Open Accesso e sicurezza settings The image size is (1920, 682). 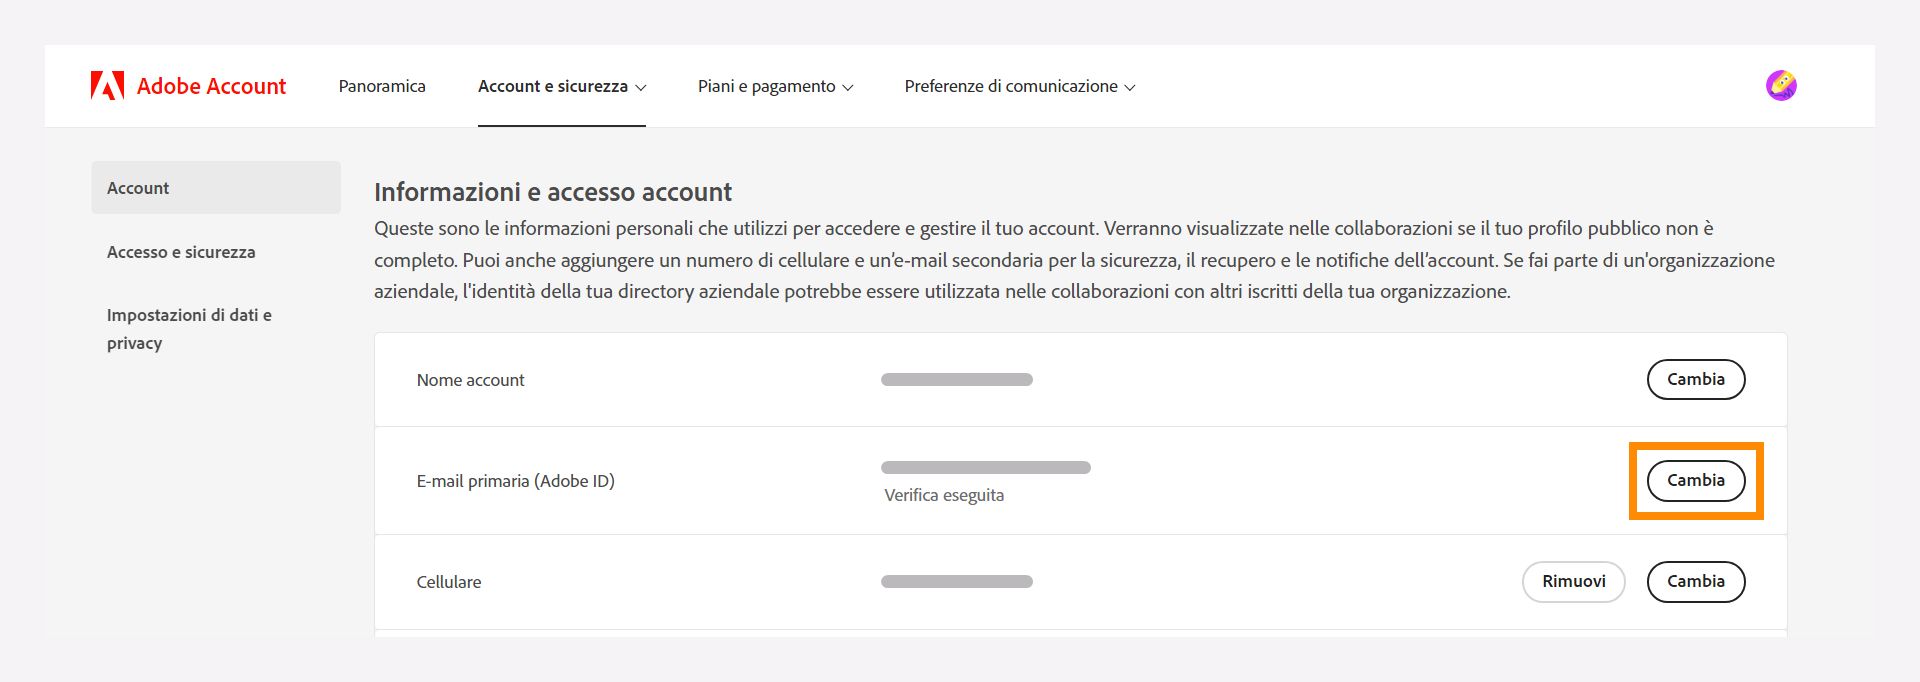click(x=181, y=252)
